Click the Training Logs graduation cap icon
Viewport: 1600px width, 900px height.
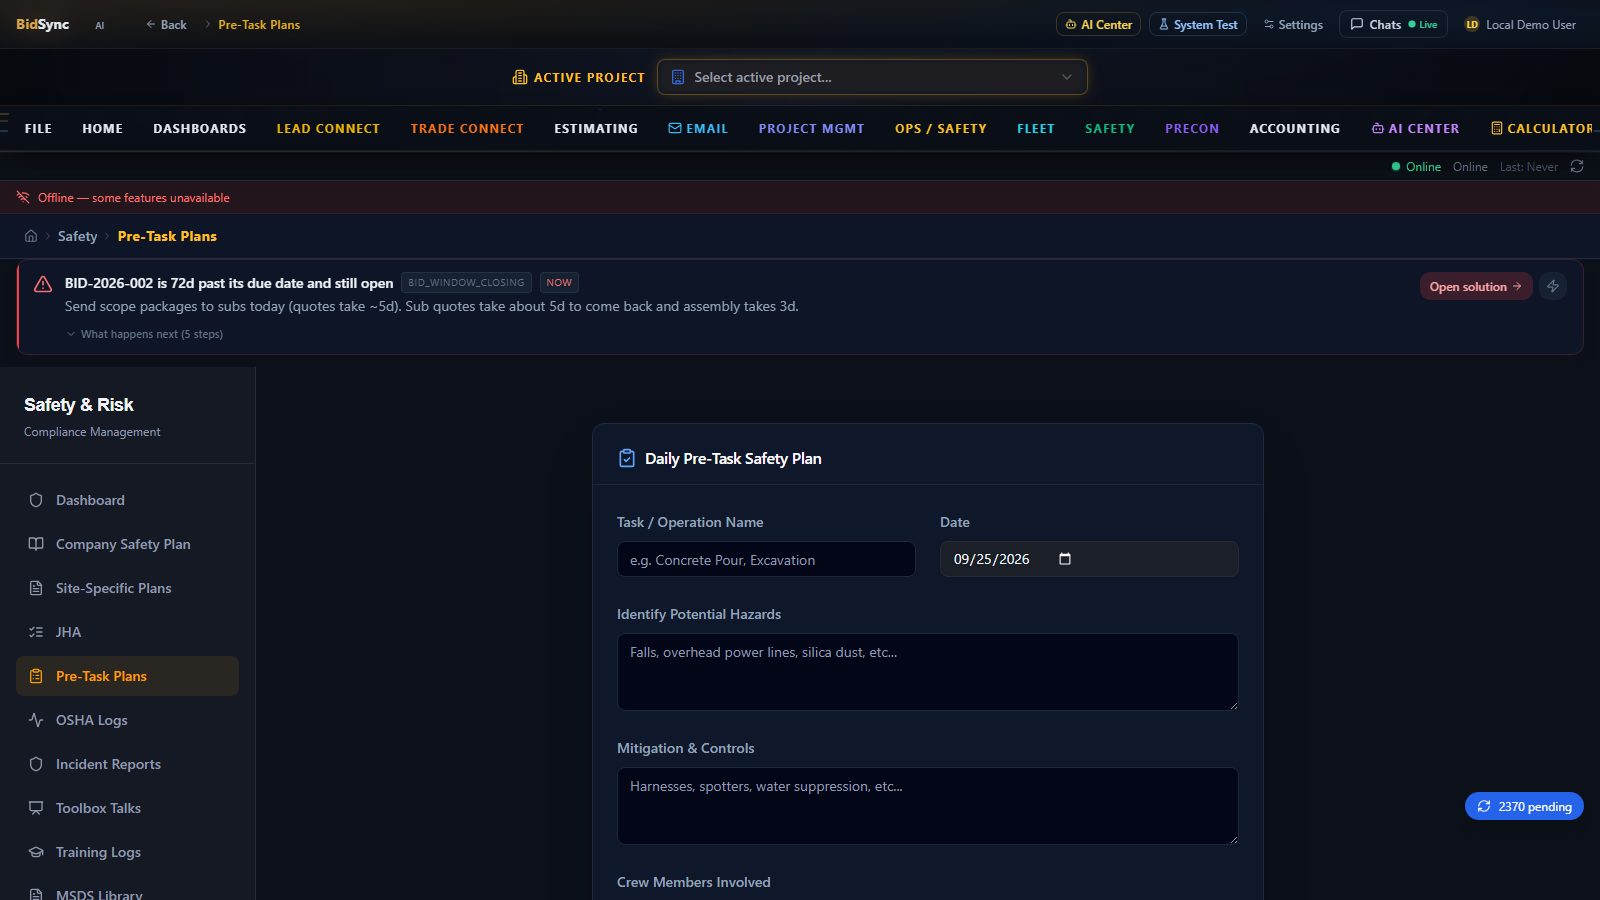36,852
